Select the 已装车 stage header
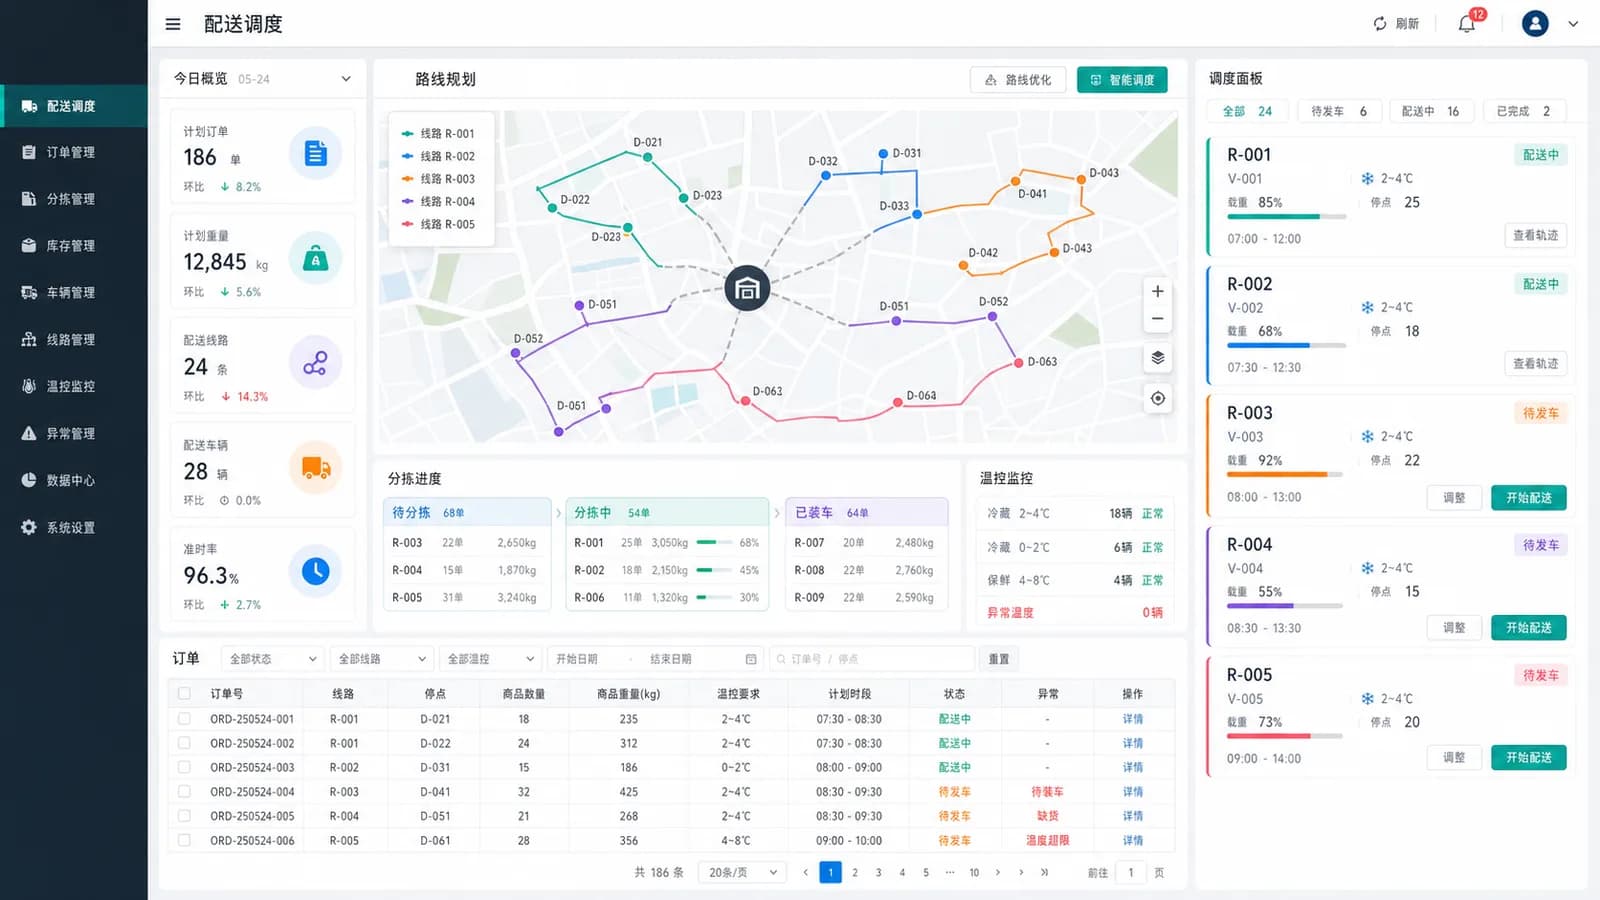The width and height of the screenshot is (1600, 900). (867, 512)
